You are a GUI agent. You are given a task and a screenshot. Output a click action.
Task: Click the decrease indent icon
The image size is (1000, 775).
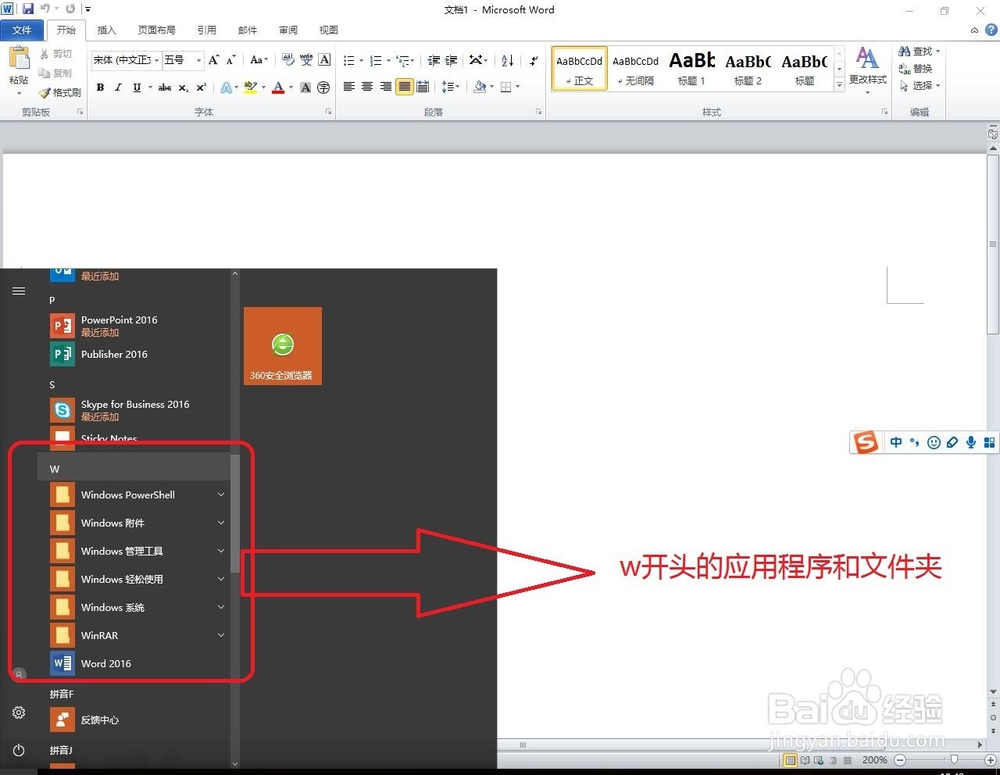tap(434, 61)
